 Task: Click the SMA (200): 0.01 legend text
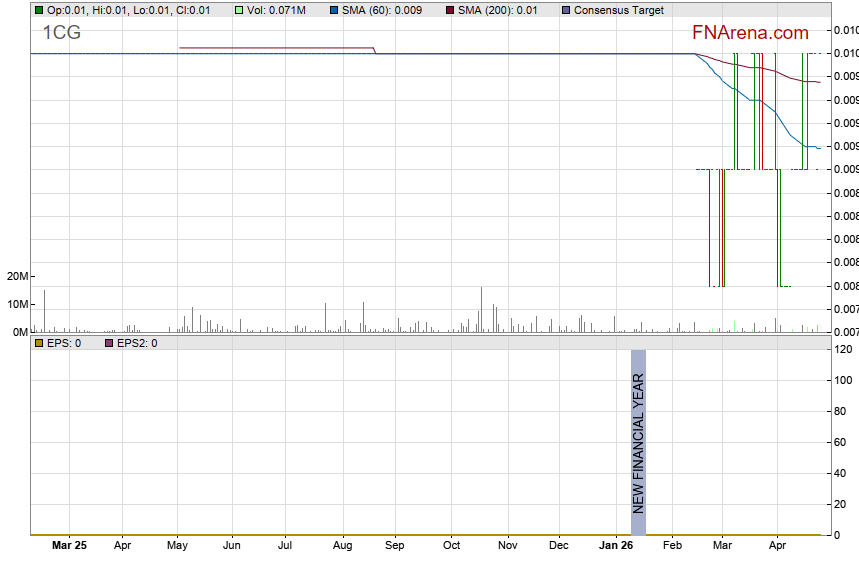point(496,10)
